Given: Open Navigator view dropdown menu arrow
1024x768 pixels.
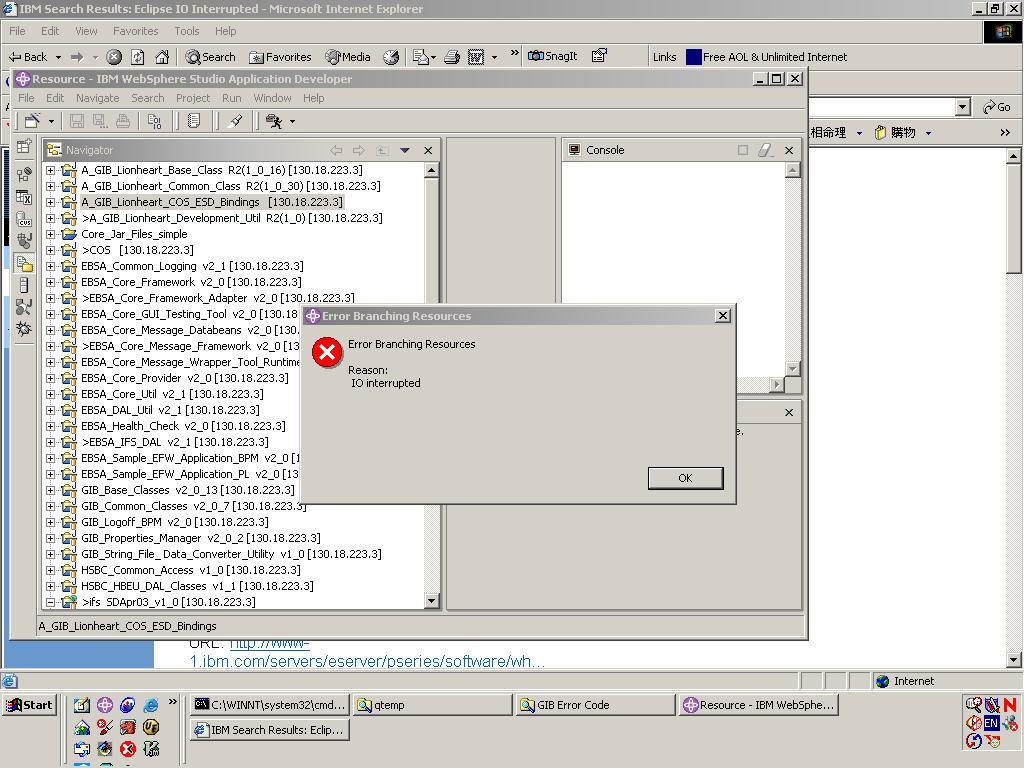Looking at the screenshot, I should pyautogui.click(x=405, y=150).
